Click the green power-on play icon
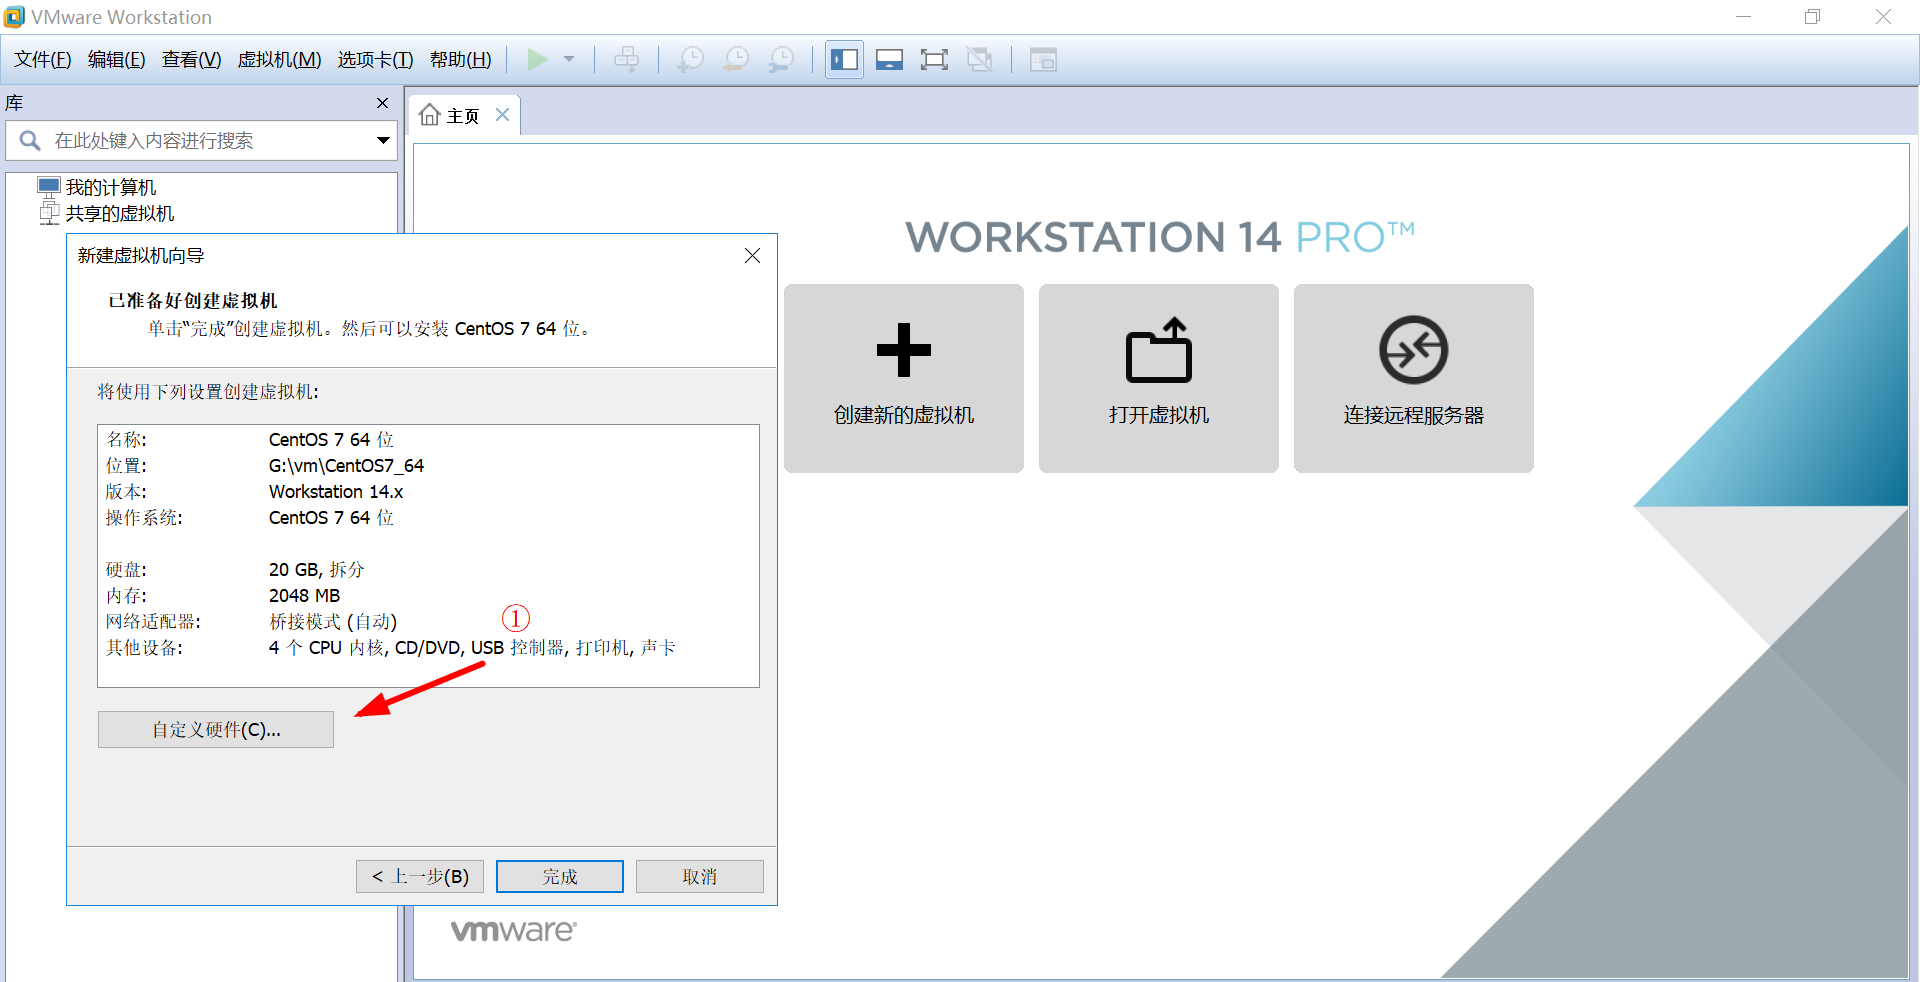1920x982 pixels. pos(537,60)
